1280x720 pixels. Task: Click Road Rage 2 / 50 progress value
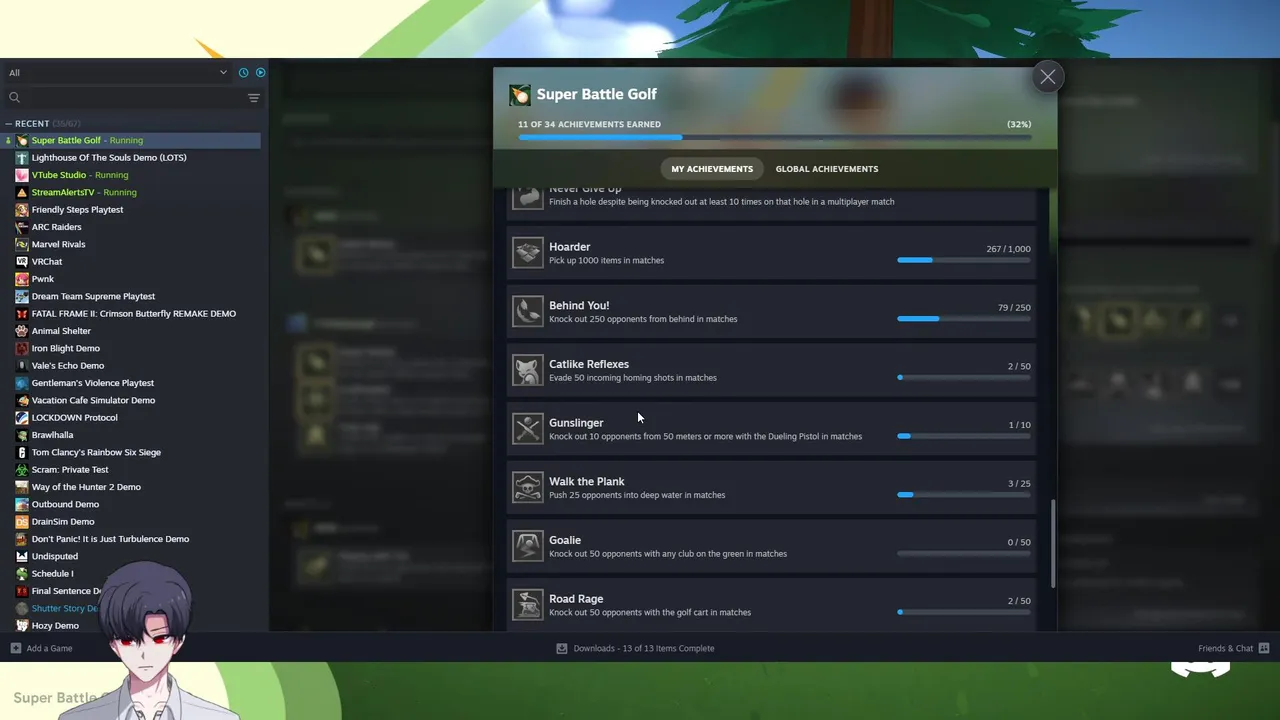[1019, 601]
